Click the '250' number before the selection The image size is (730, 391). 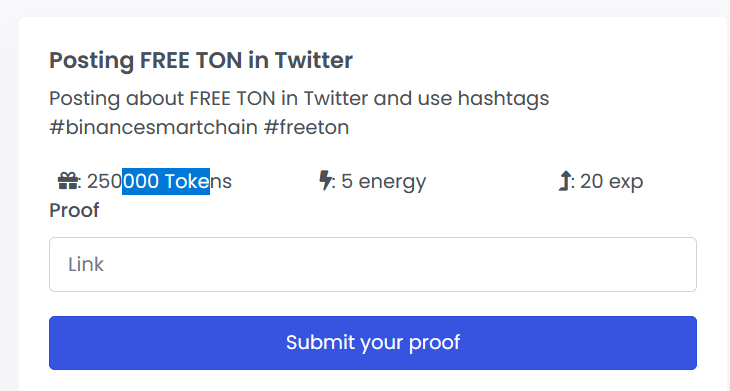tap(104, 181)
